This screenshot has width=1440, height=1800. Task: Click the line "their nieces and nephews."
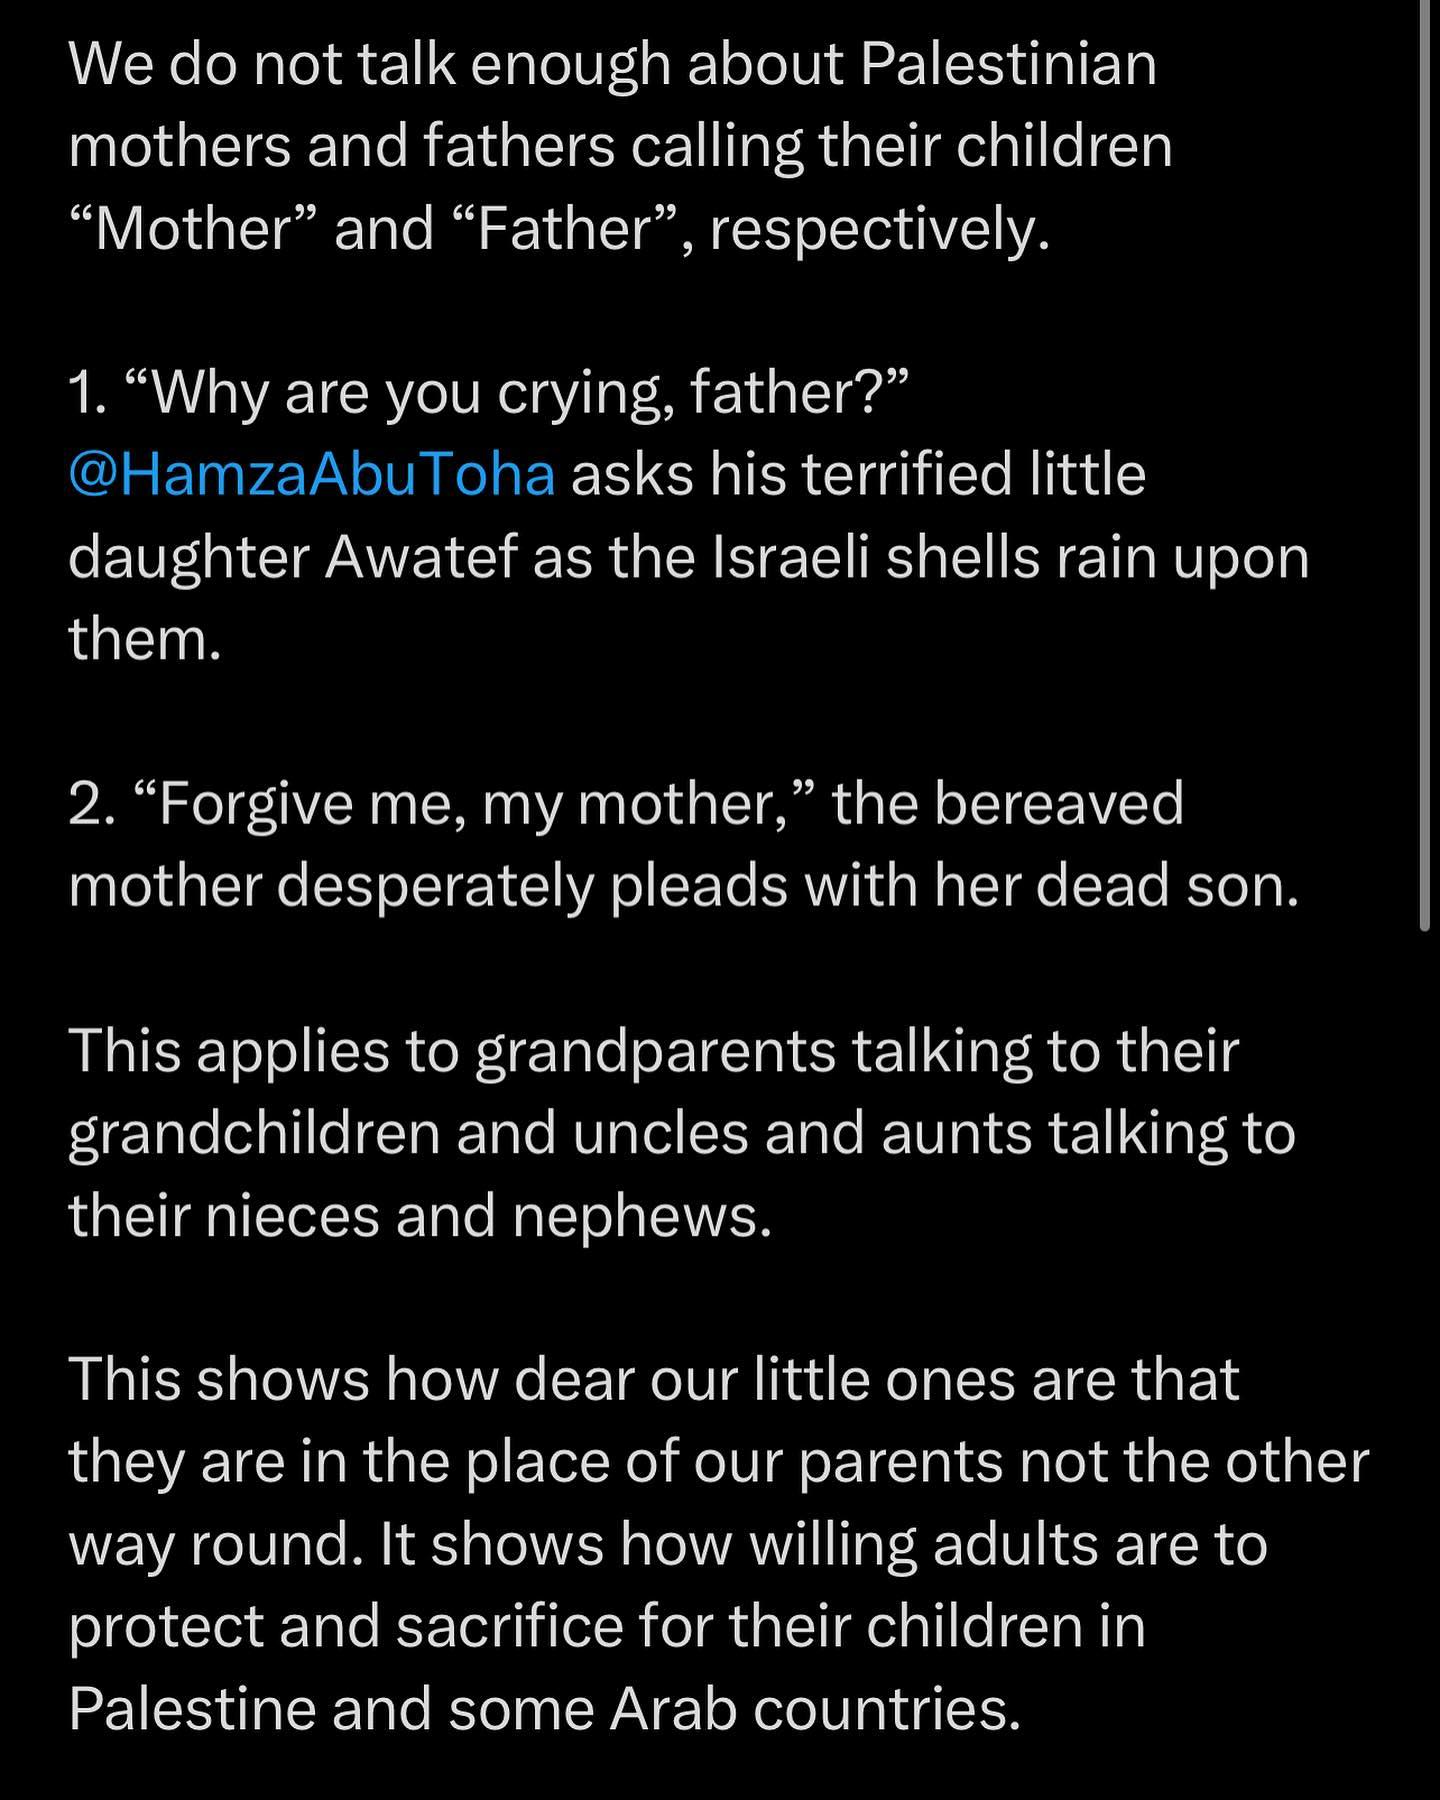(x=420, y=1215)
